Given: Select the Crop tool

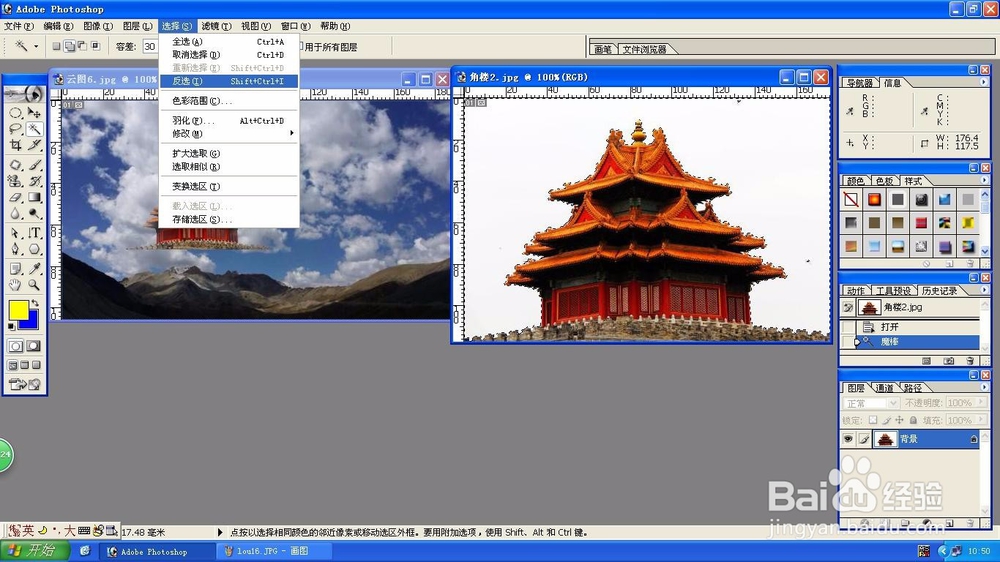Looking at the screenshot, I should [x=16, y=145].
